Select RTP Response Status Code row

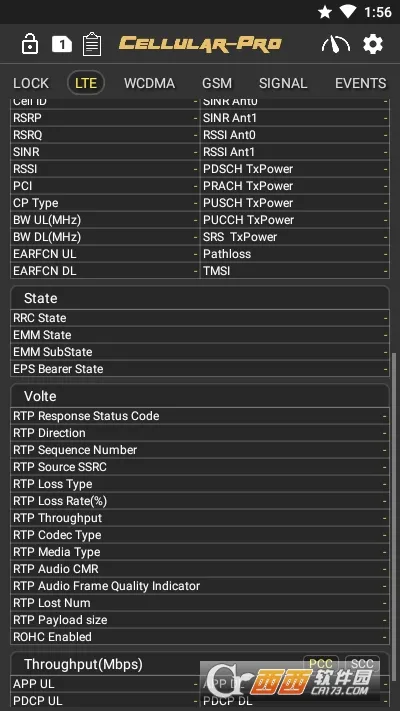(x=200, y=416)
